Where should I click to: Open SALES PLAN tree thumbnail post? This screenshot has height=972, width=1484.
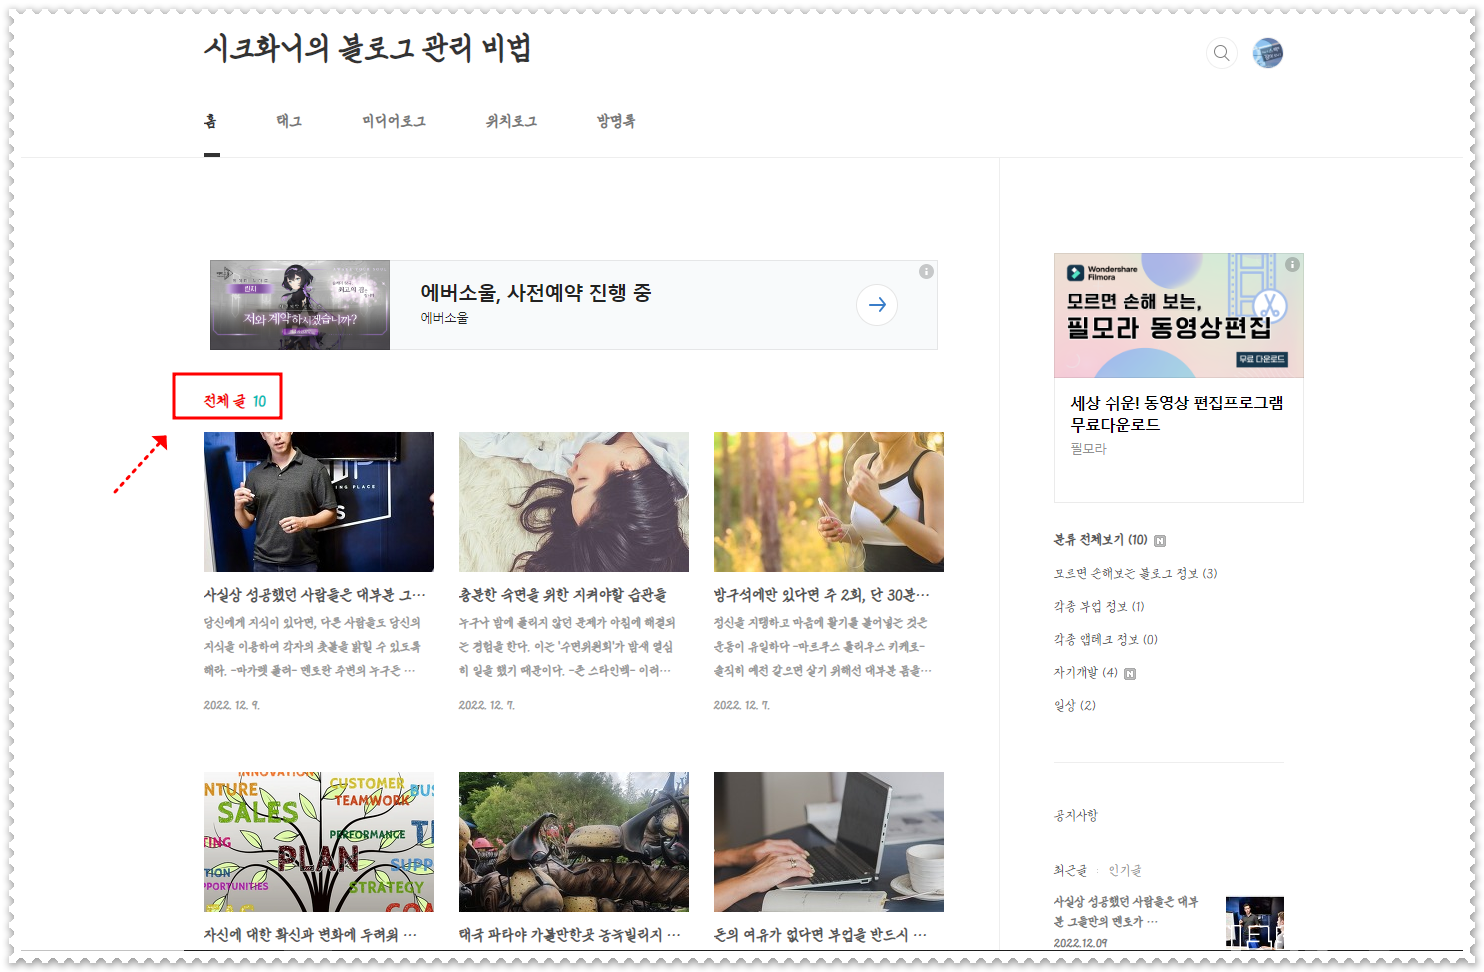tap(319, 842)
